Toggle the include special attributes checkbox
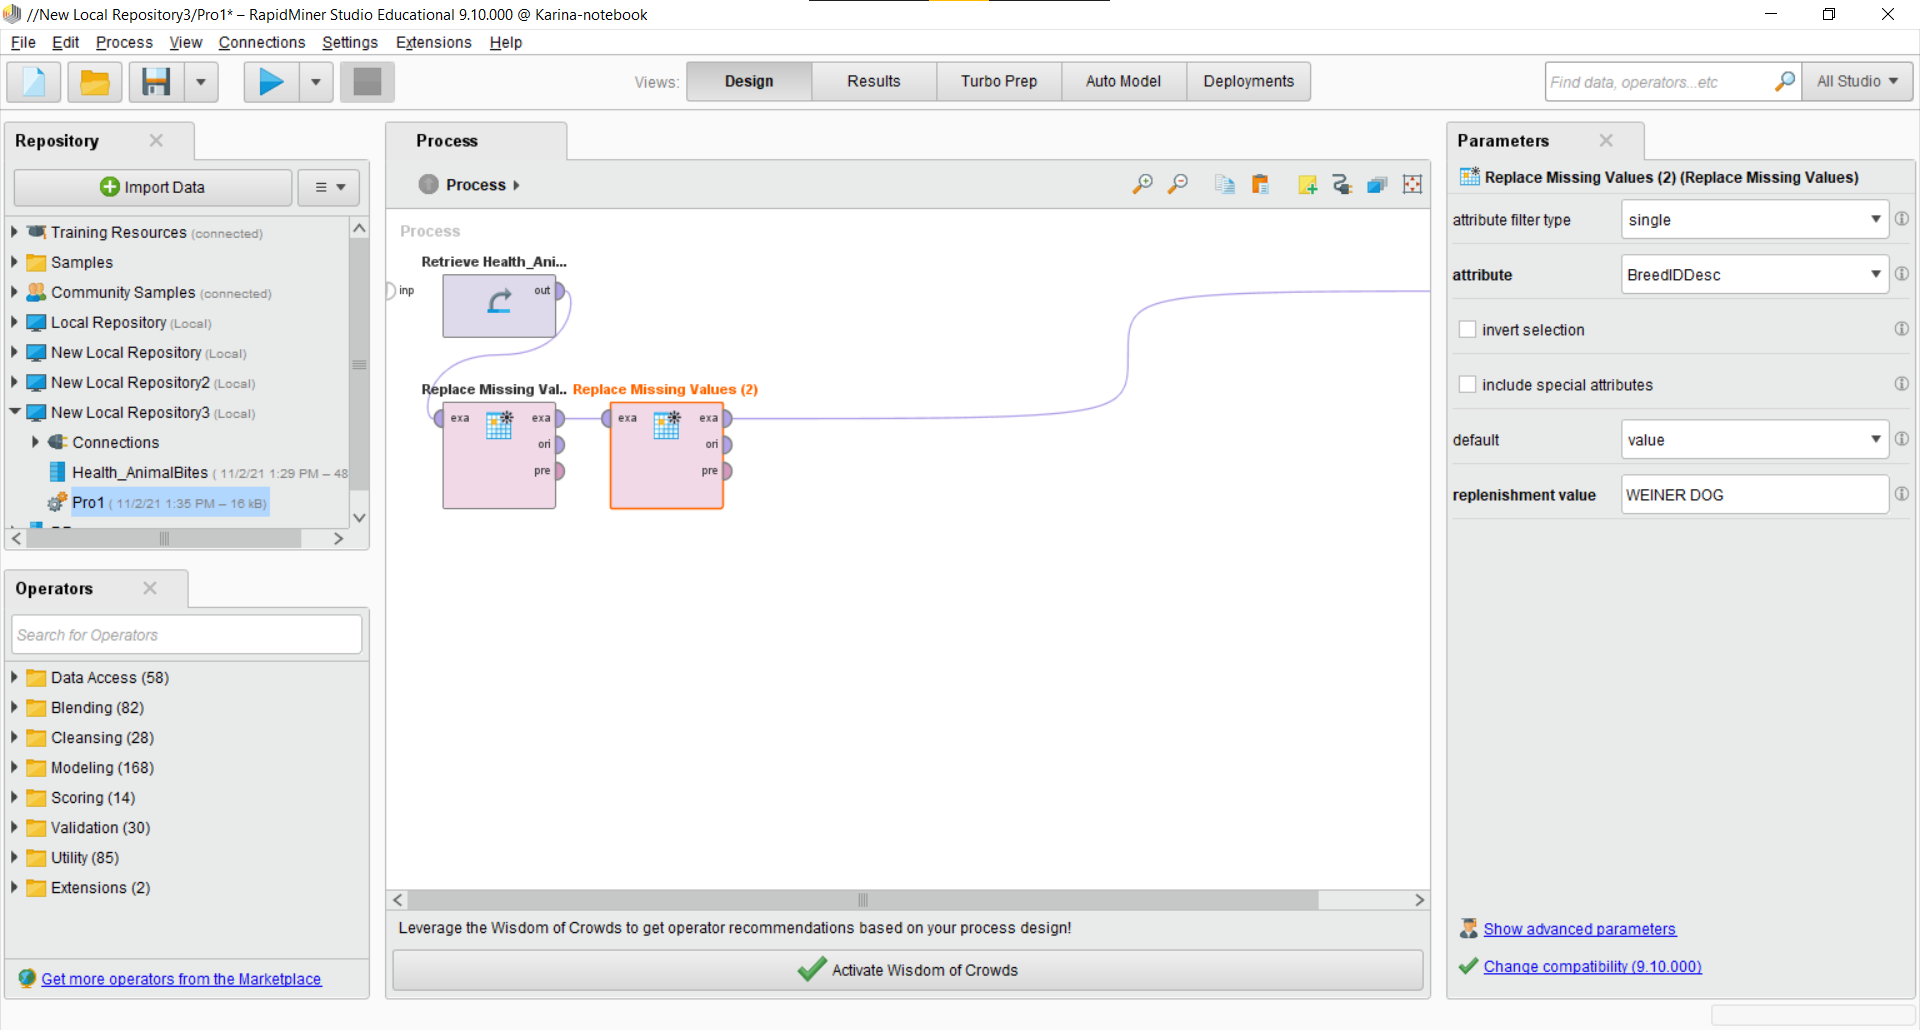The width and height of the screenshot is (1920, 1030). [1467, 384]
